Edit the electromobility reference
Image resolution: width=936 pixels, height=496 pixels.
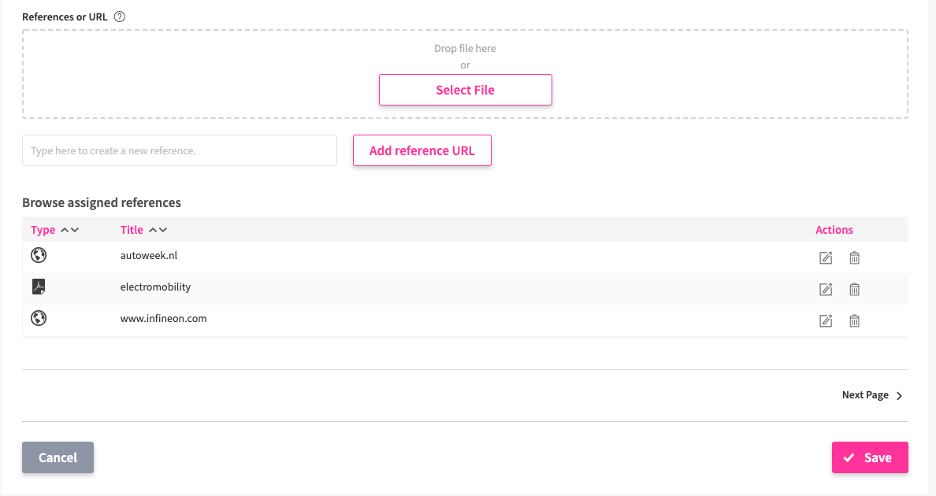coord(826,290)
